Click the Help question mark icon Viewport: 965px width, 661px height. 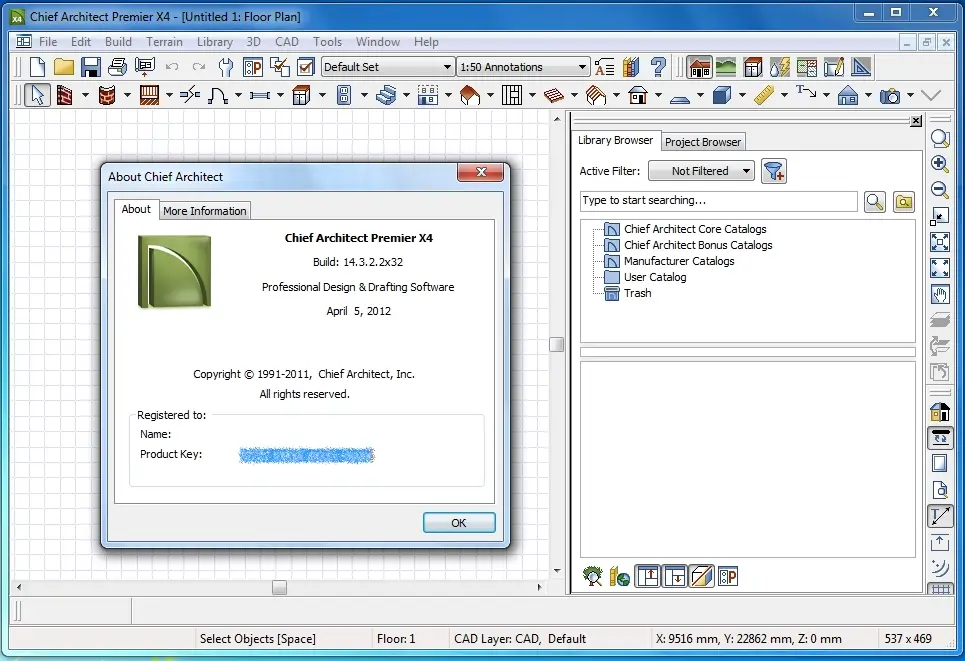coord(658,66)
